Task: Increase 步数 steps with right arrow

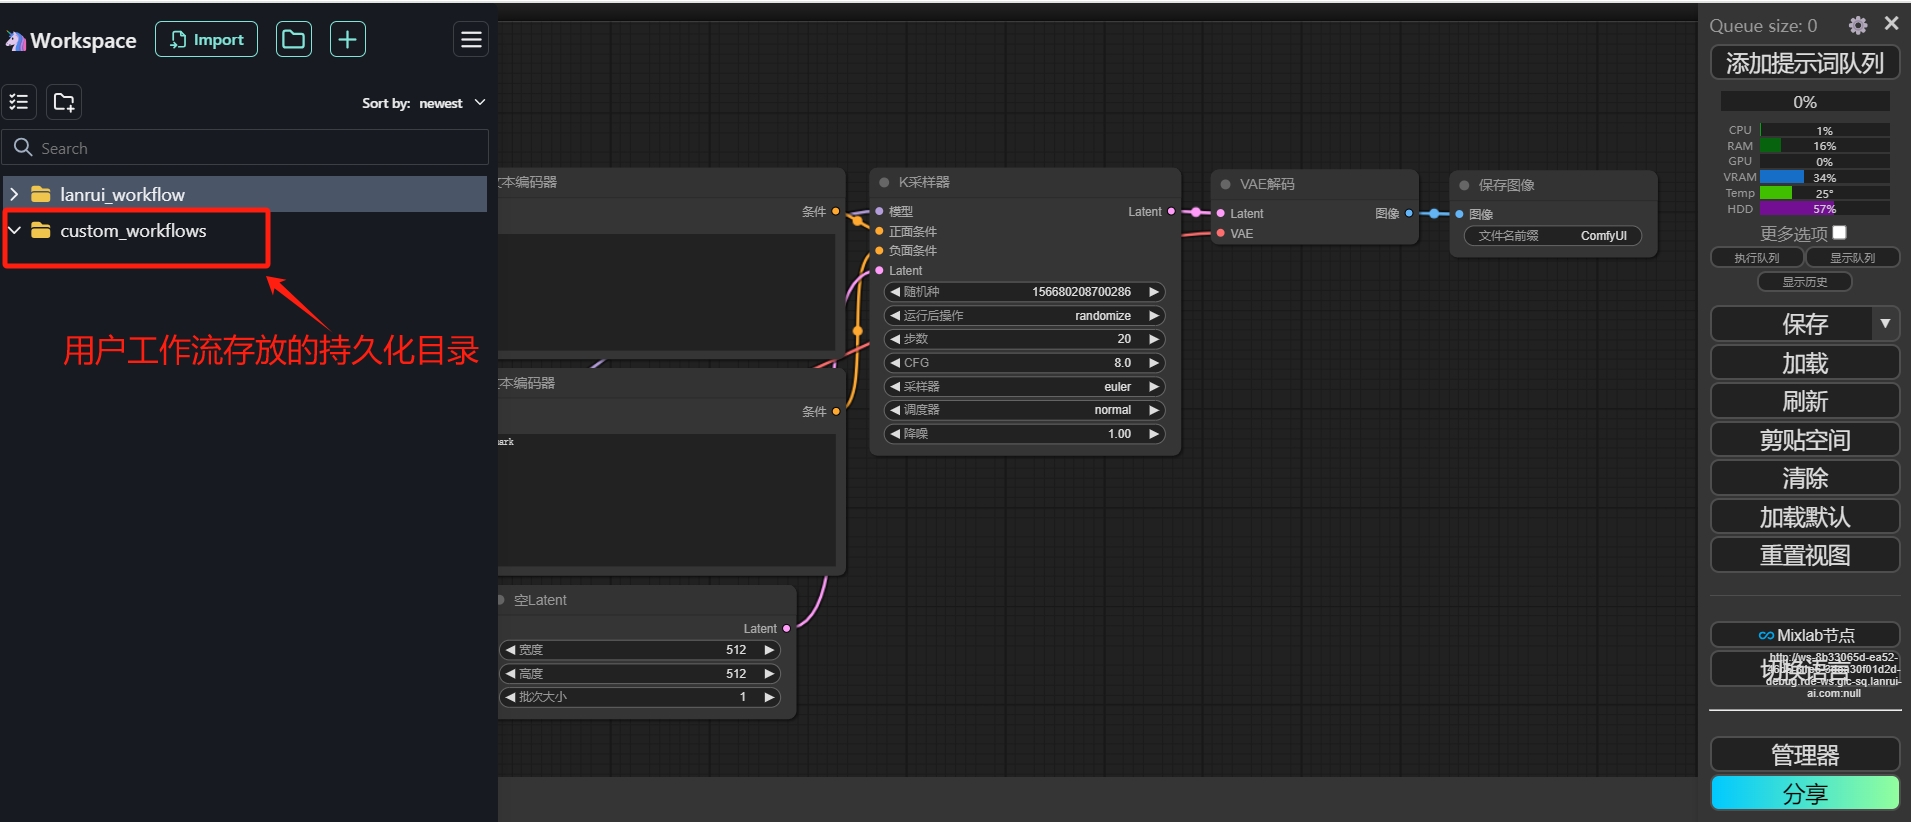Action: click(x=1154, y=339)
